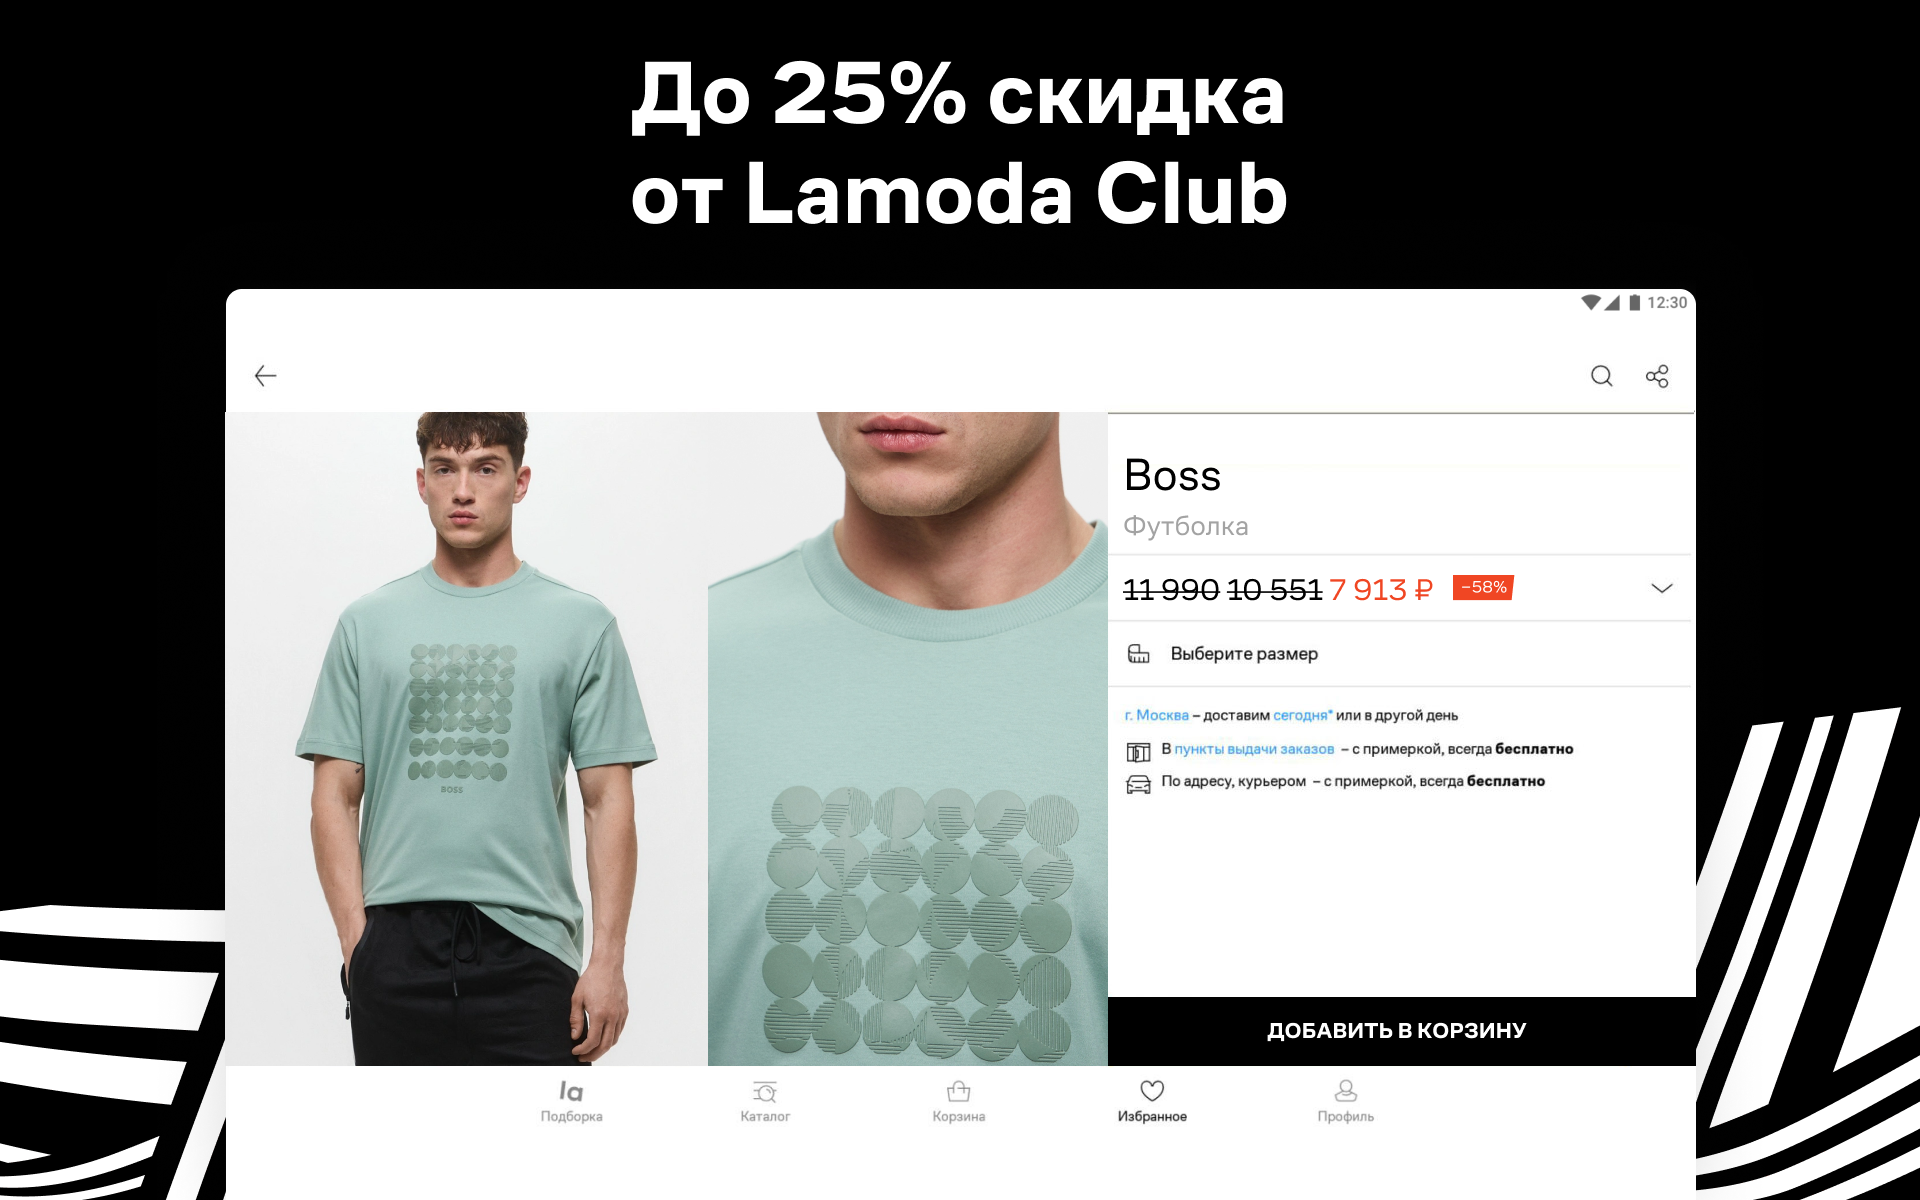This screenshot has width=1920, height=1200.
Task: Click the red -58% discount badge
Action: 1483,587
